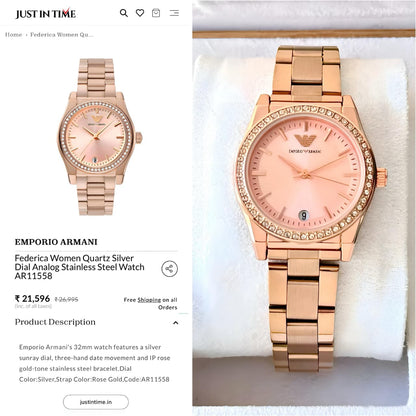Click the product description paragraph text

click(x=94, y=363)
